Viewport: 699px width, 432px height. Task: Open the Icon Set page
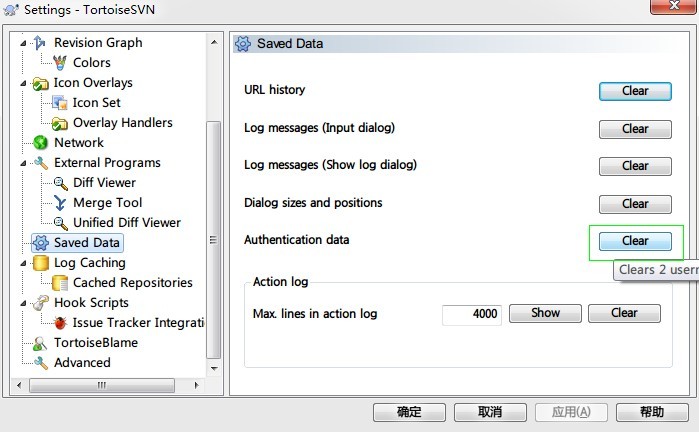click(96, 103)
